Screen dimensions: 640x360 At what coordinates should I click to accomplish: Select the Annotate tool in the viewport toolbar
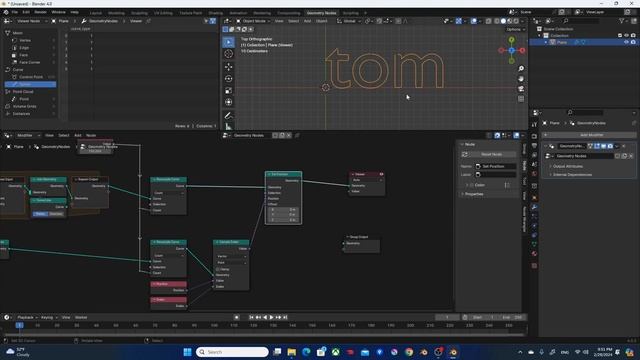[229, 116]
